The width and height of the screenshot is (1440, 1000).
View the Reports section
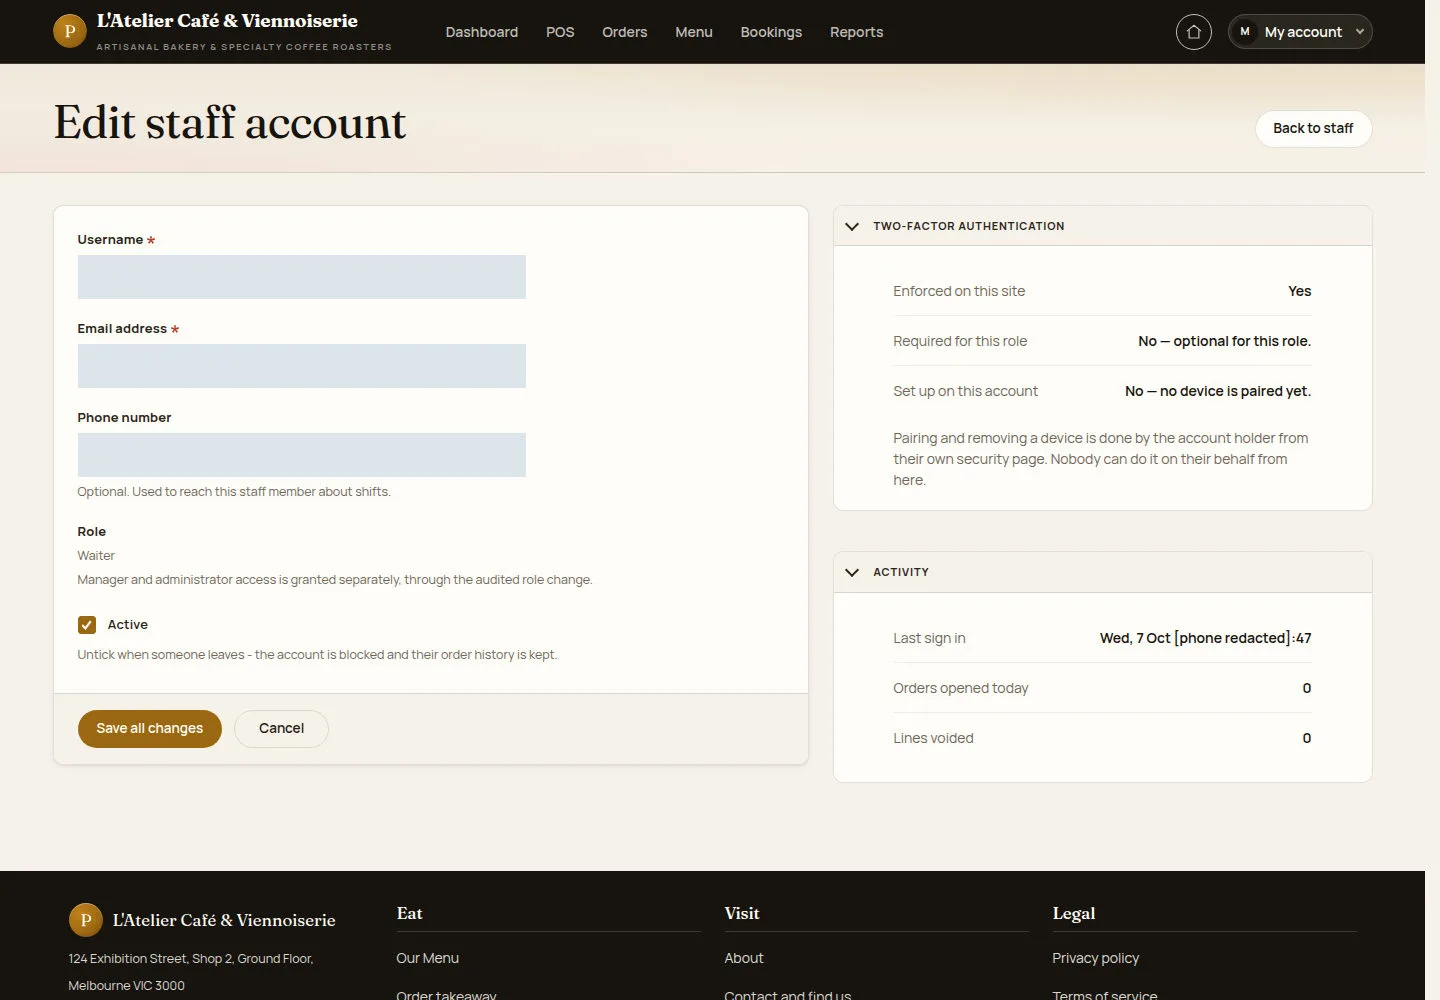857,32
